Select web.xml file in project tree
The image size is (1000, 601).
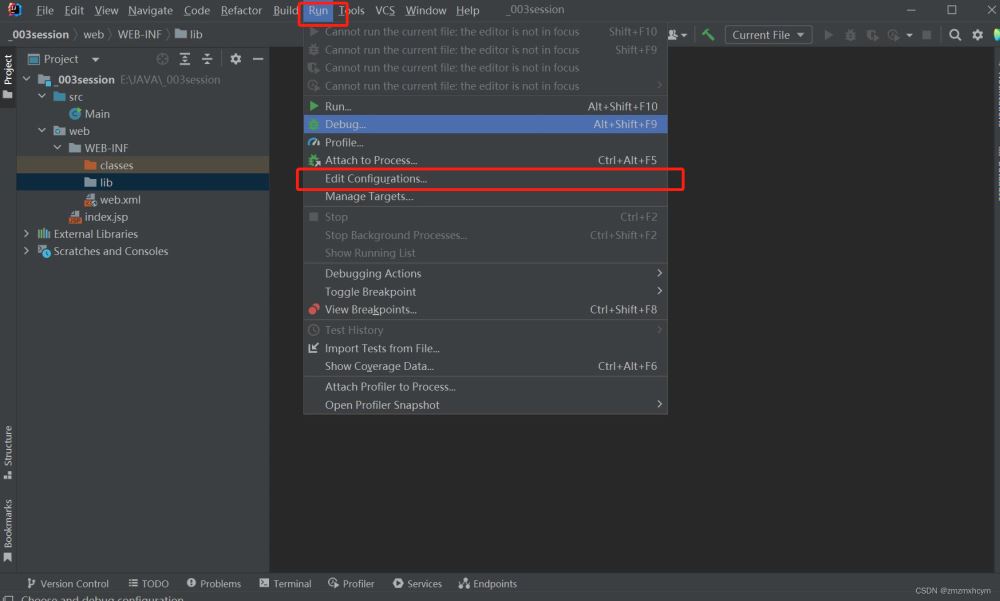(x=119, y=200)
